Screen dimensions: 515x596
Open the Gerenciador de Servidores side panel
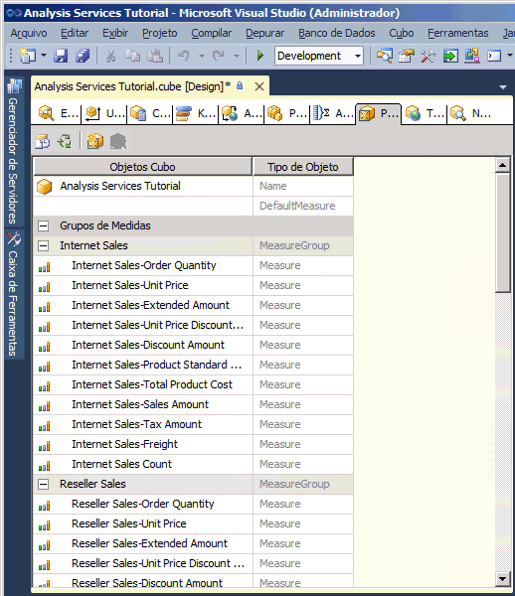[14, 151]
